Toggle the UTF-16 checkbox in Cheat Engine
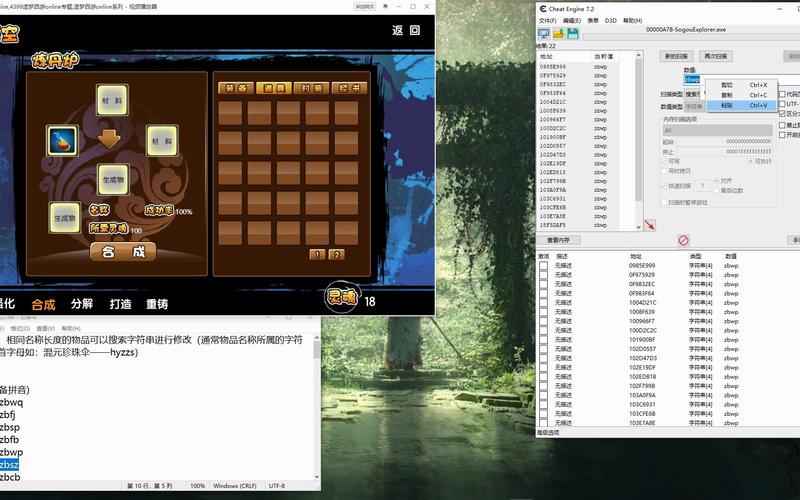The width and height of the screenshot is (800, 500). click(782, 104)
